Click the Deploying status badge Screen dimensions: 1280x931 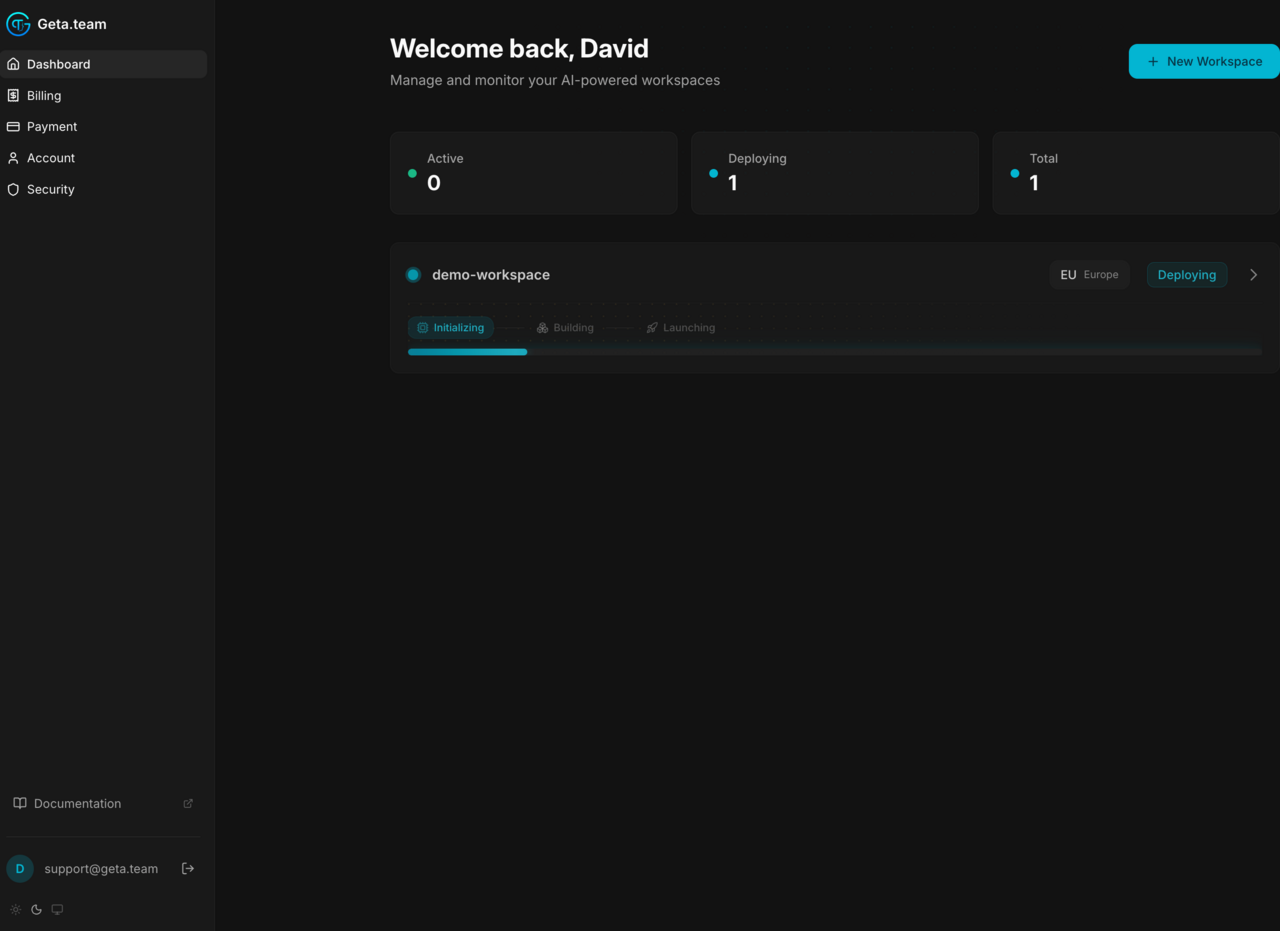coord(1187,275)
